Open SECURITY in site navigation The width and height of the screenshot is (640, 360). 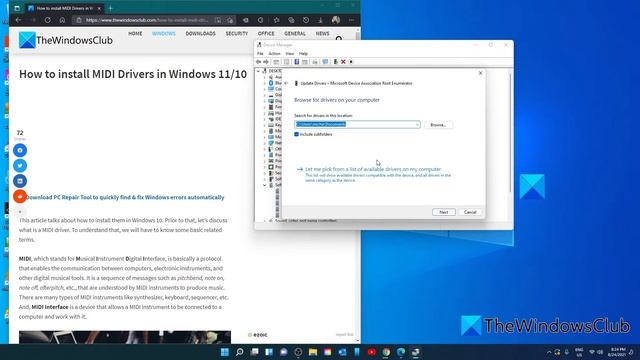tap(237, 33)
